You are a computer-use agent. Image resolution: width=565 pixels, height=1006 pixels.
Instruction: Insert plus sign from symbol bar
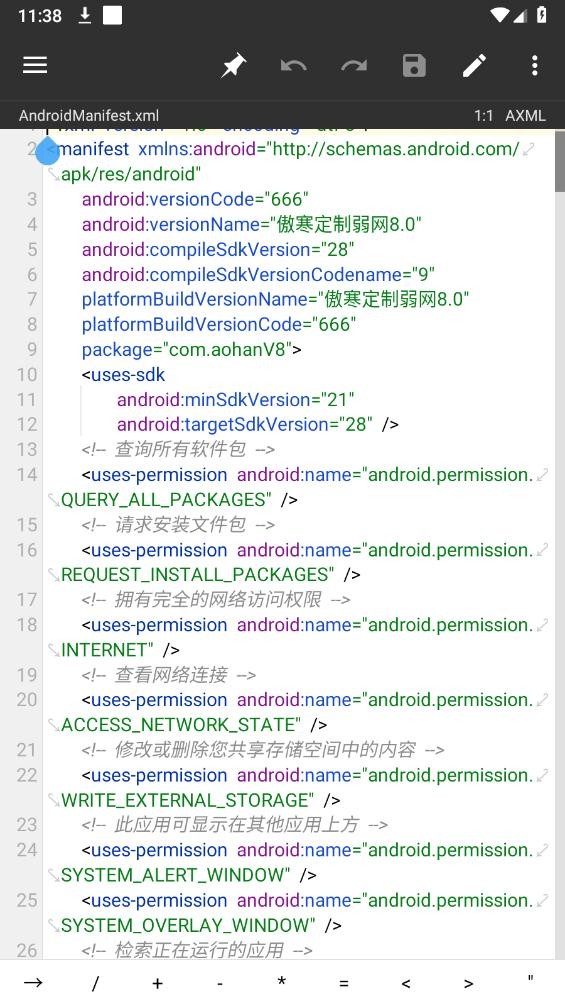coord(157,984)
